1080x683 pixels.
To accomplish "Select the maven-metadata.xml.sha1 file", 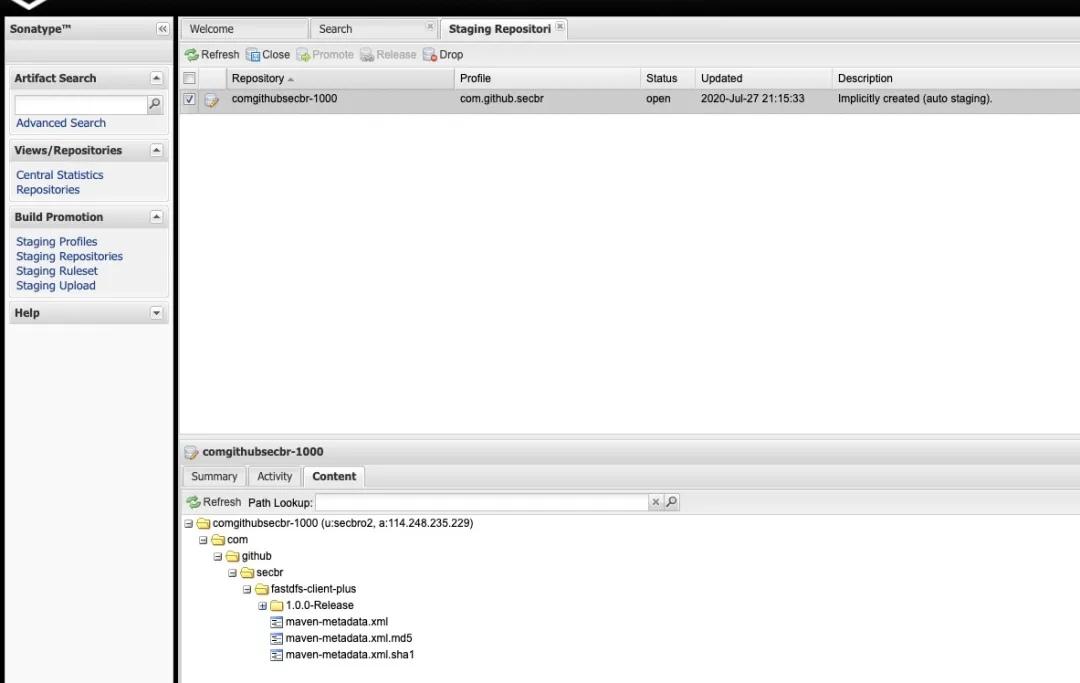I will tap(349, 655).
